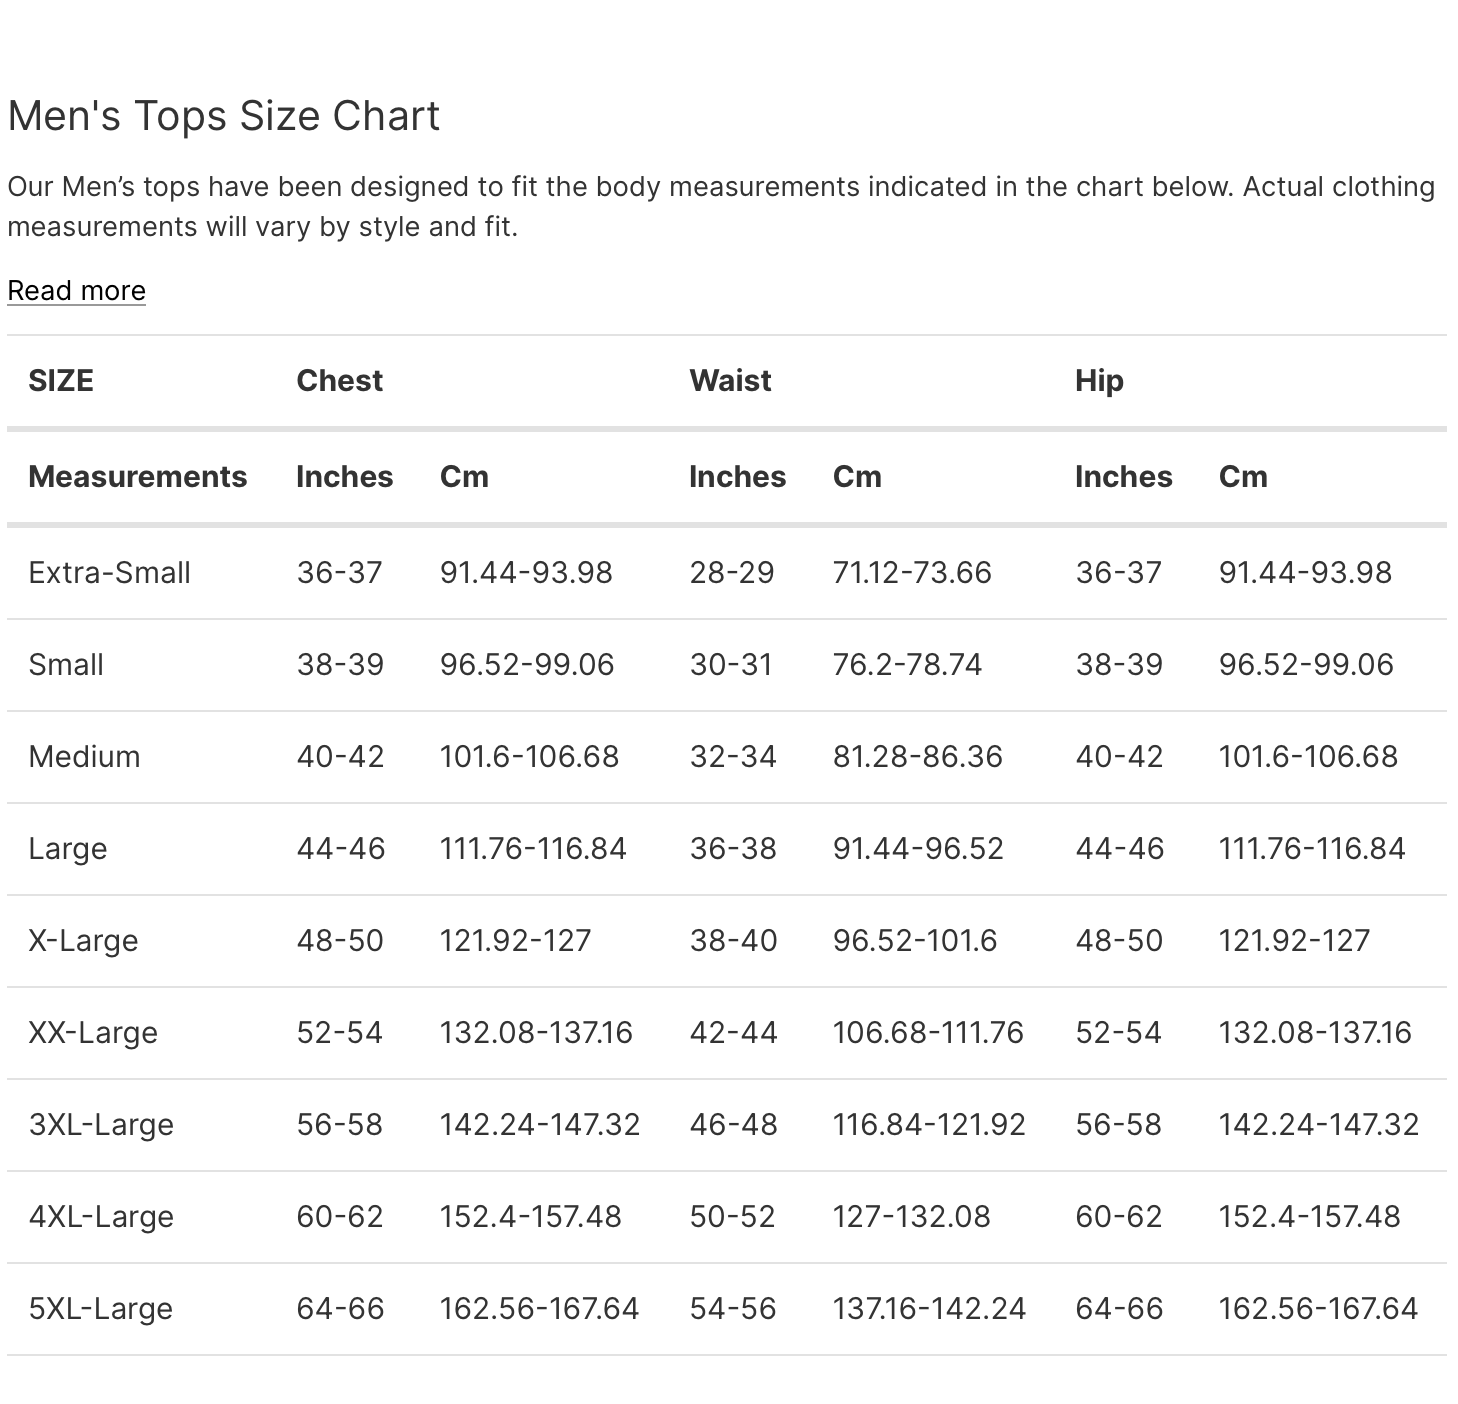Select the Extra-Small row label
The width and height of the screenshot is (1458, 1404).
point(109,573)
